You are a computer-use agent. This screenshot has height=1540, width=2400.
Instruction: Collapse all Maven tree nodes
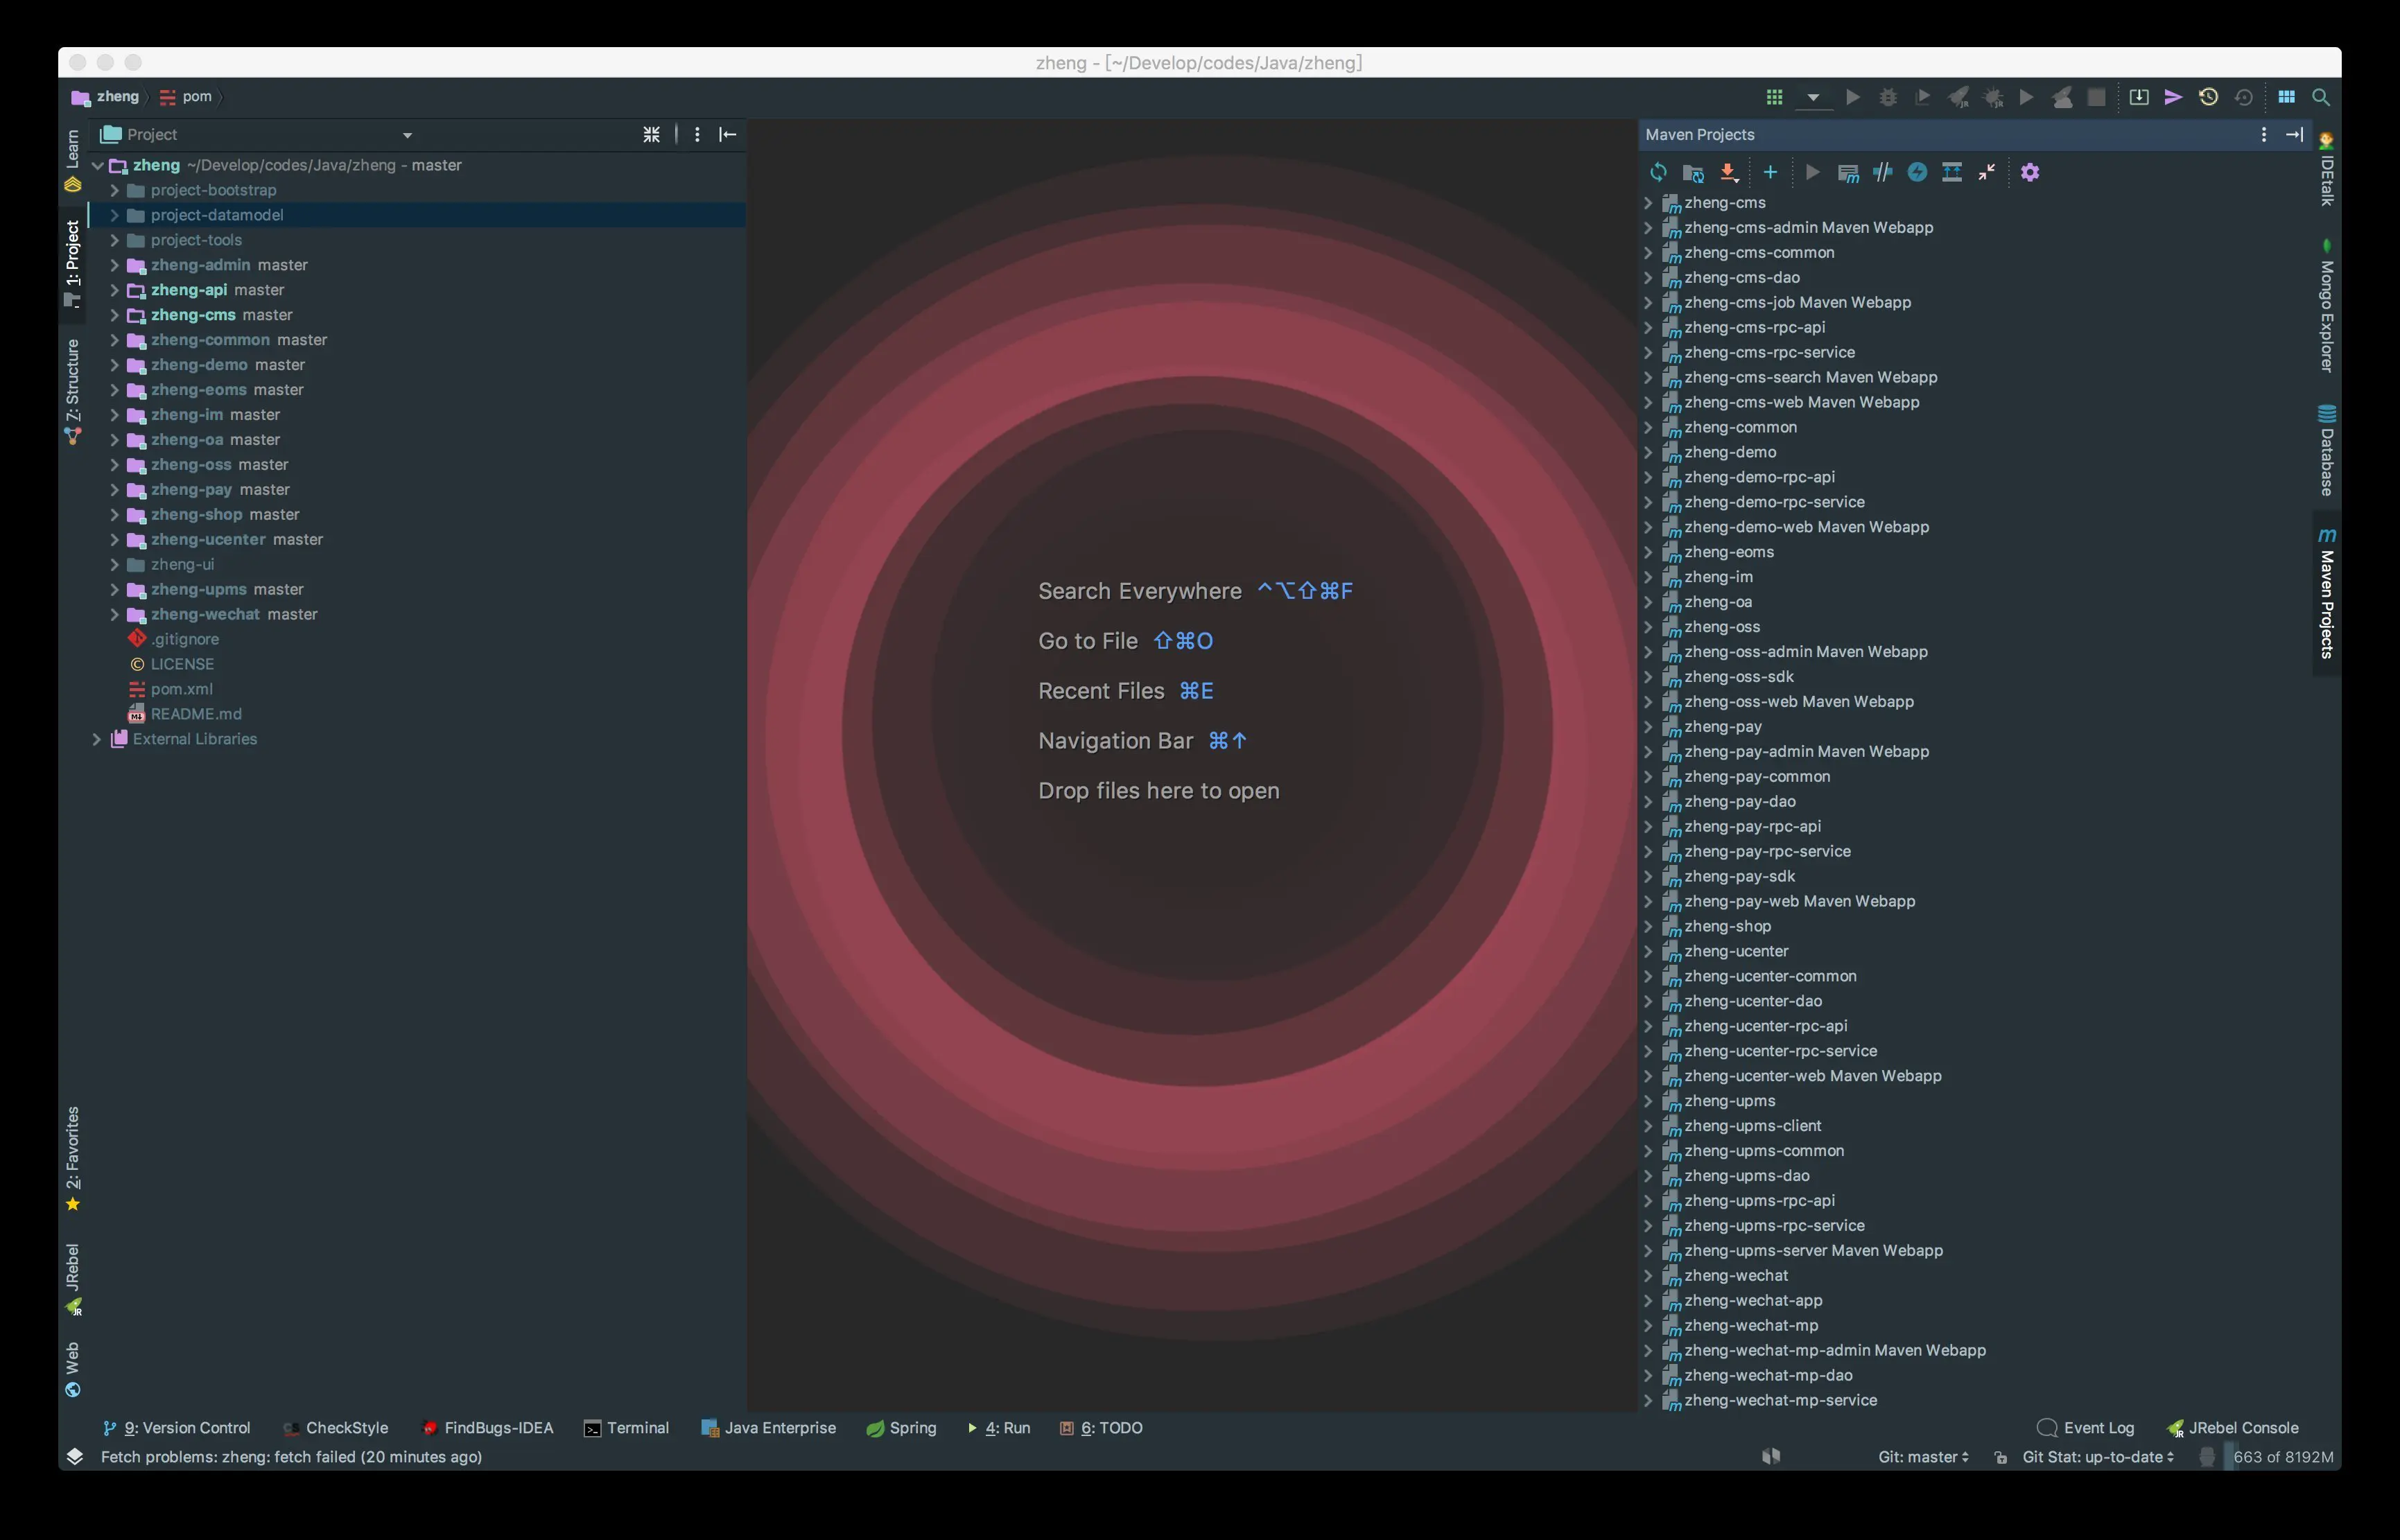tap(1986, 172)
